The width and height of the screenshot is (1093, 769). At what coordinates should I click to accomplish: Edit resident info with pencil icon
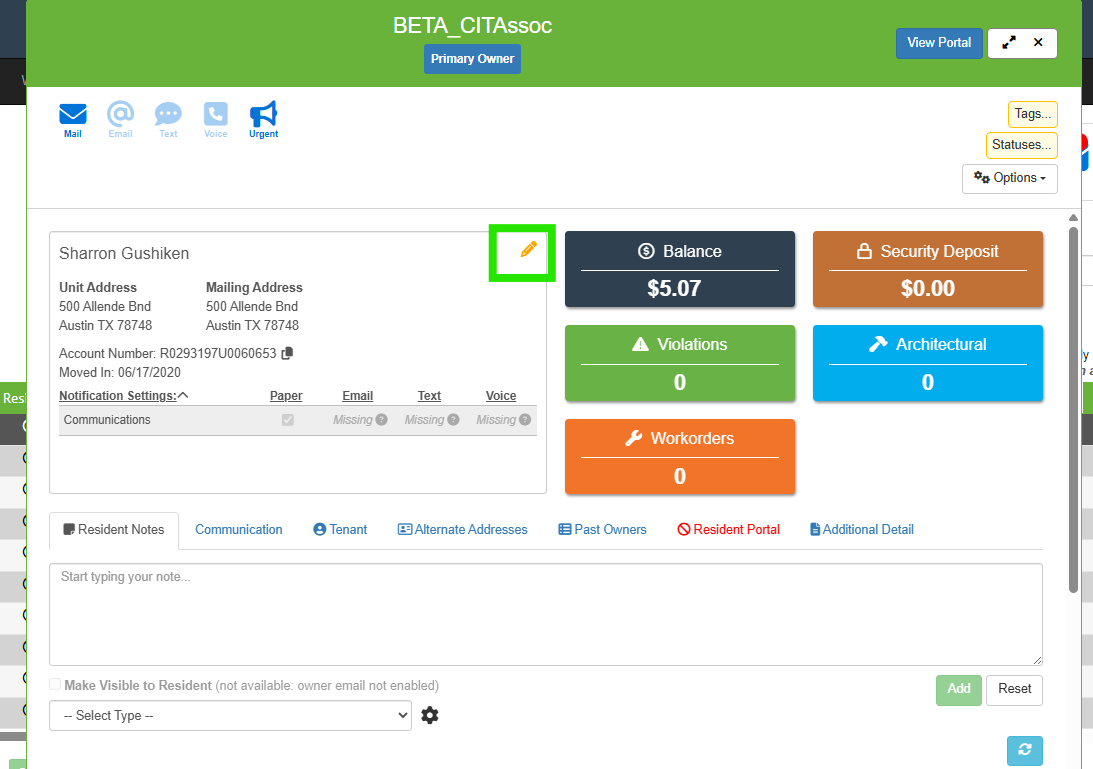tap(528, 249)
